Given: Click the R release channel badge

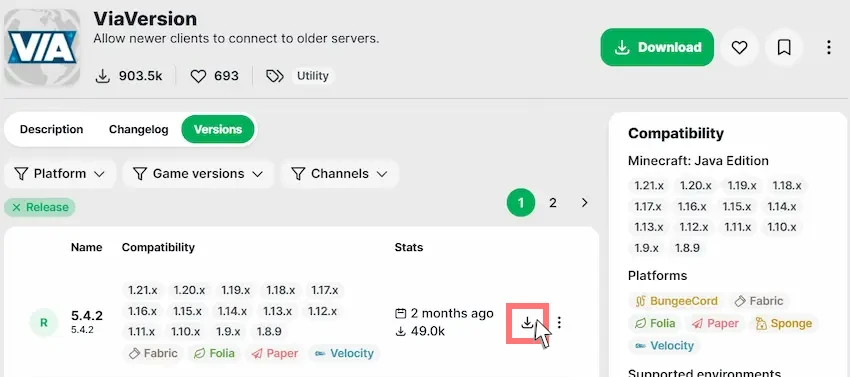Looking at the screenshot, I should point(44,323).
